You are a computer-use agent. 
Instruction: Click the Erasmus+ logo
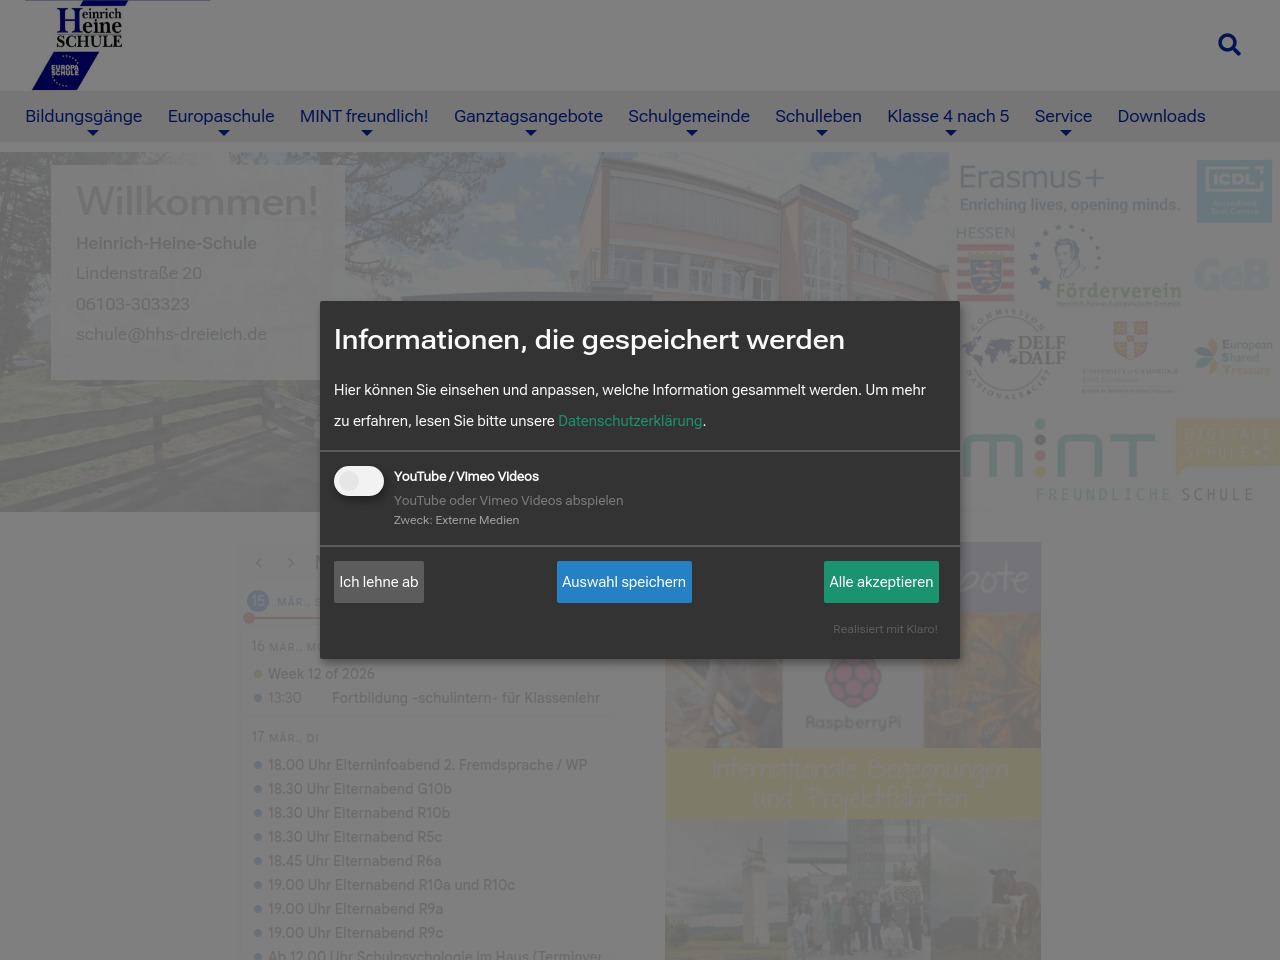tap(1068, 189)
